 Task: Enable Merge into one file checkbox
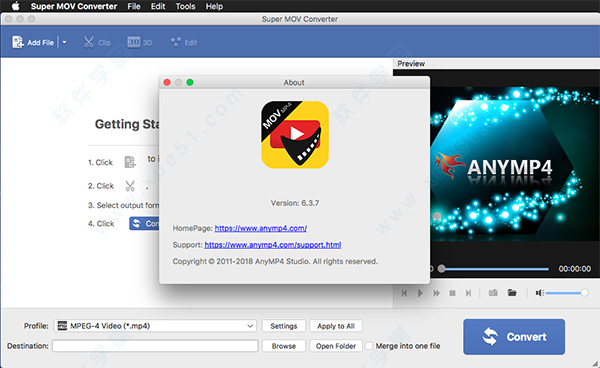pyautogui.click(x=368, y=346)
